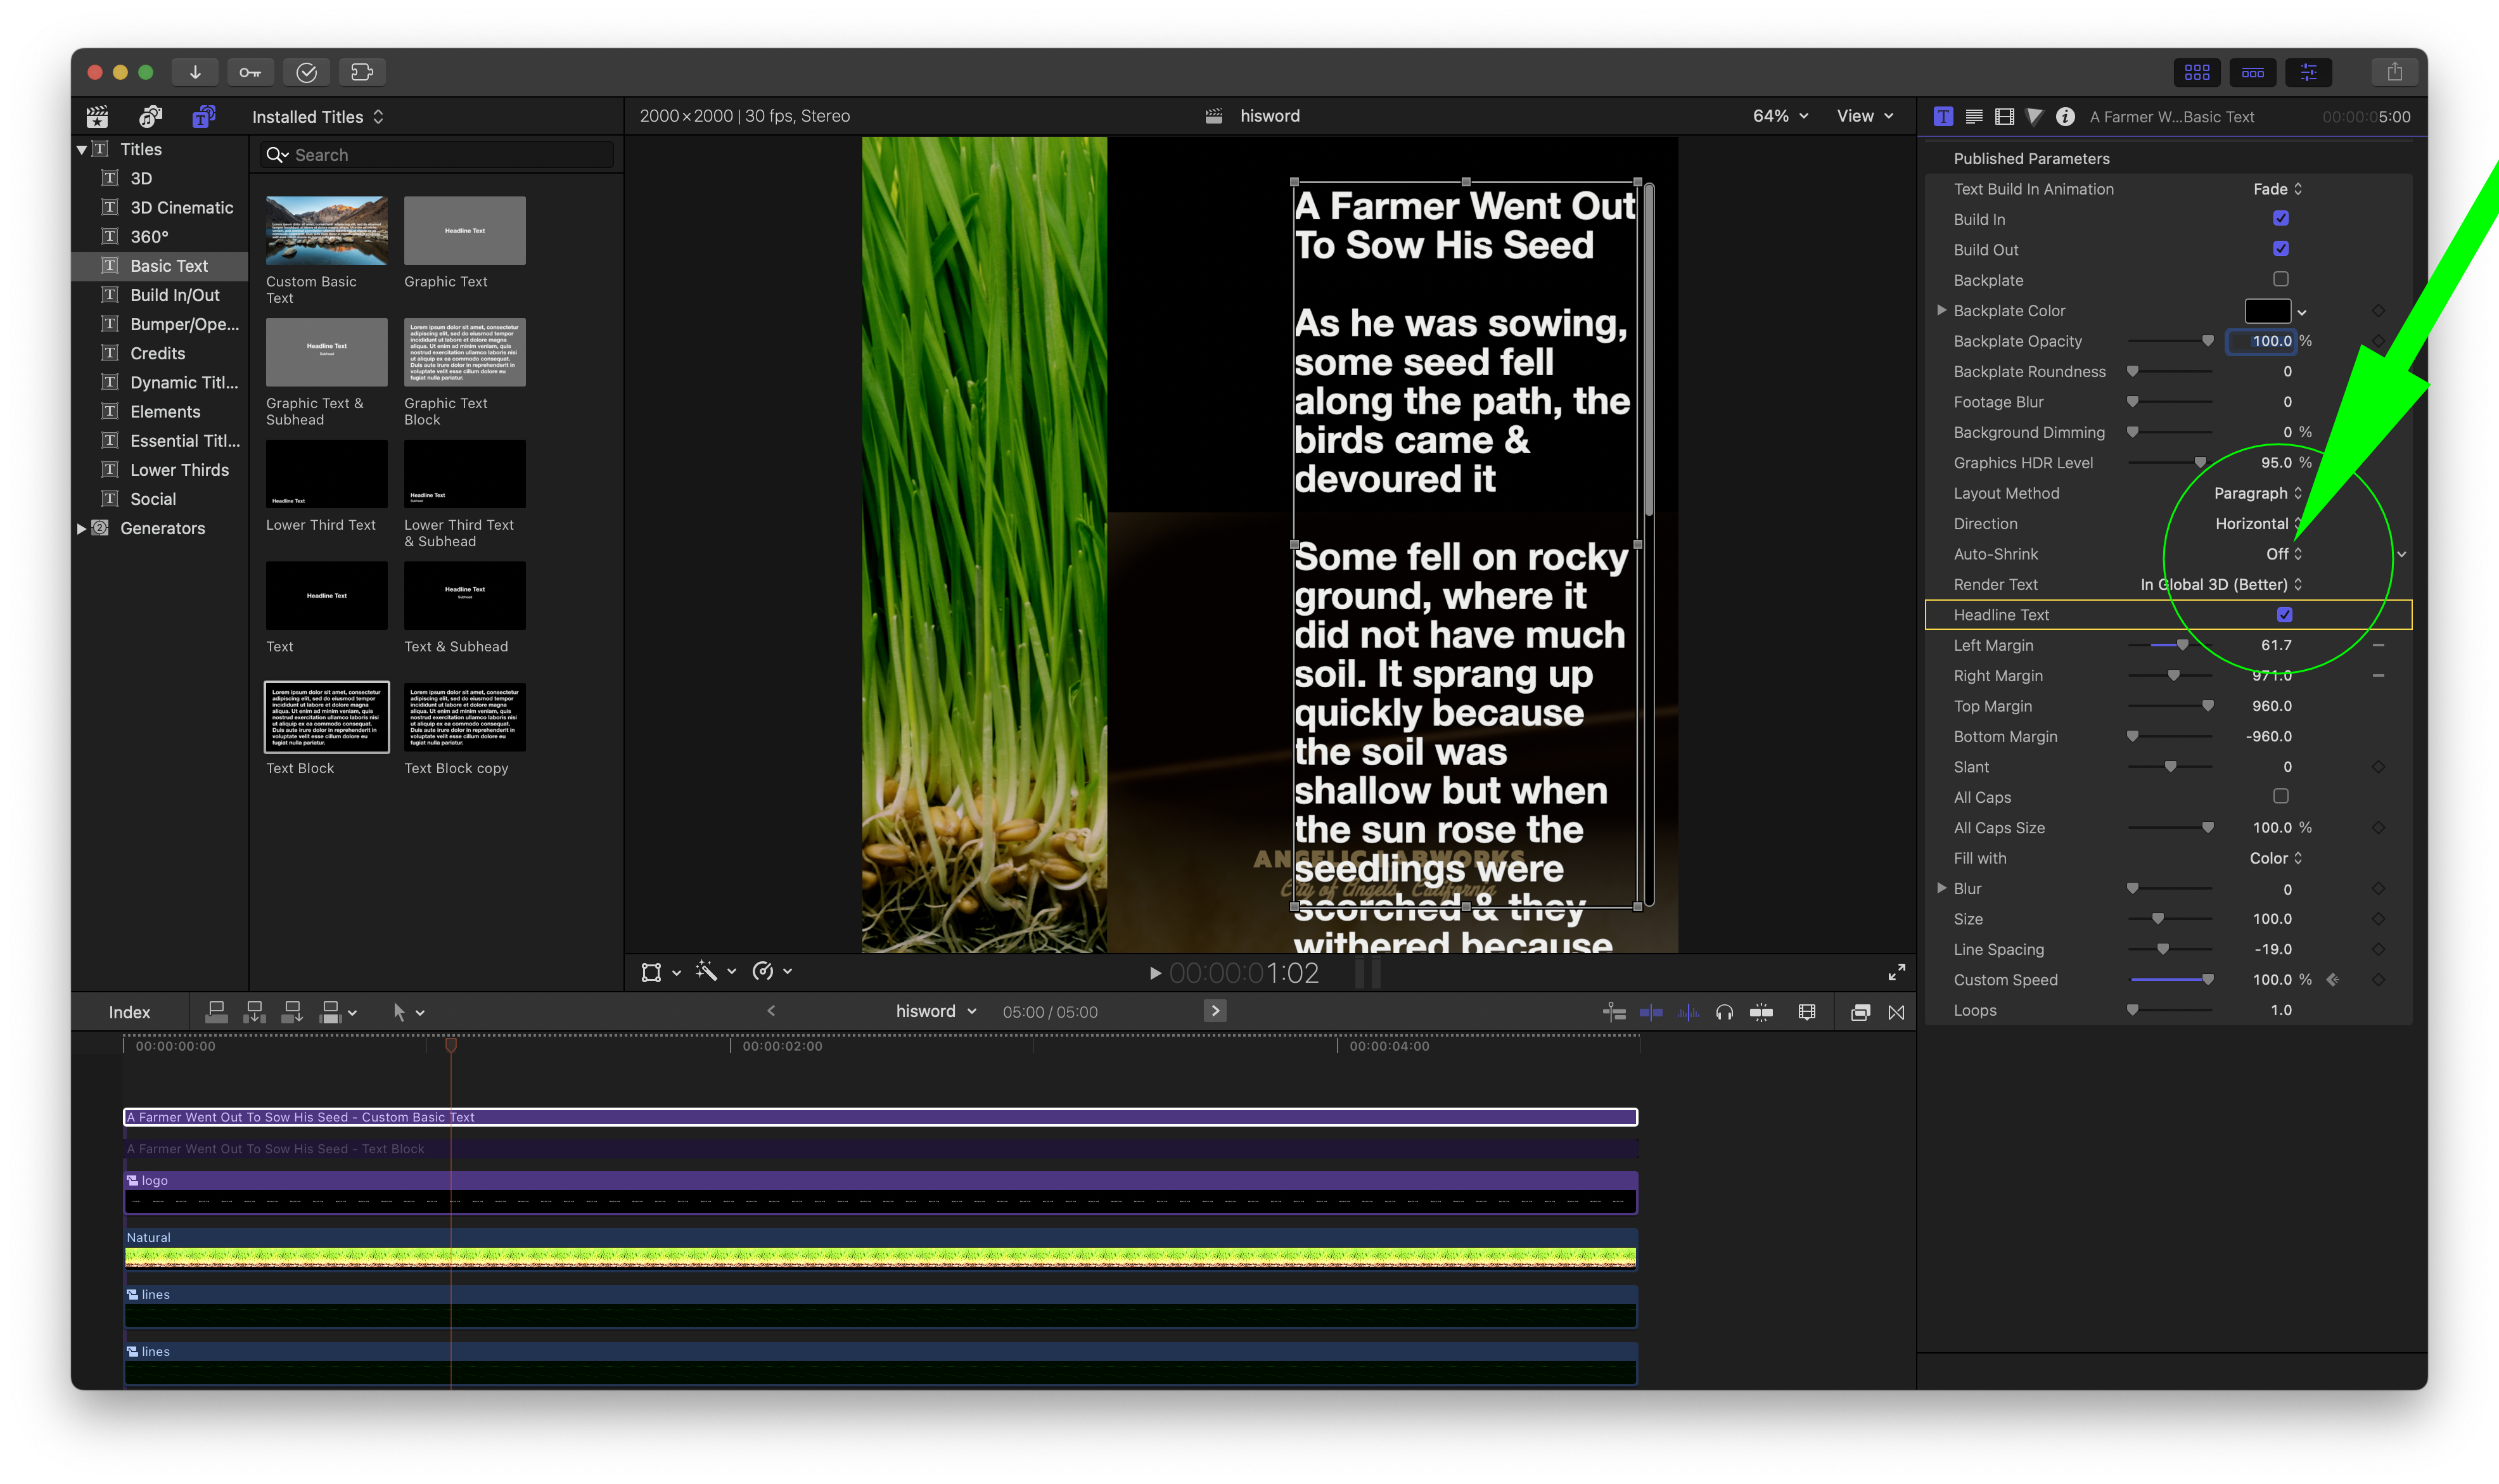The width and height of the screenshot is (2499, 1484).
Task: Open the Keyword Editor key icon
Action: 250,72
